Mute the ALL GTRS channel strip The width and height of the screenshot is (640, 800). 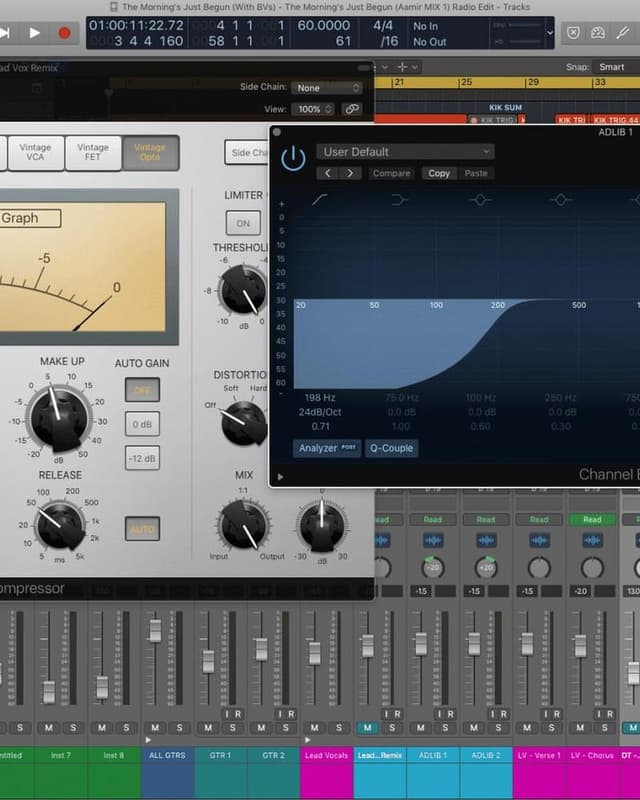point(155,728)
